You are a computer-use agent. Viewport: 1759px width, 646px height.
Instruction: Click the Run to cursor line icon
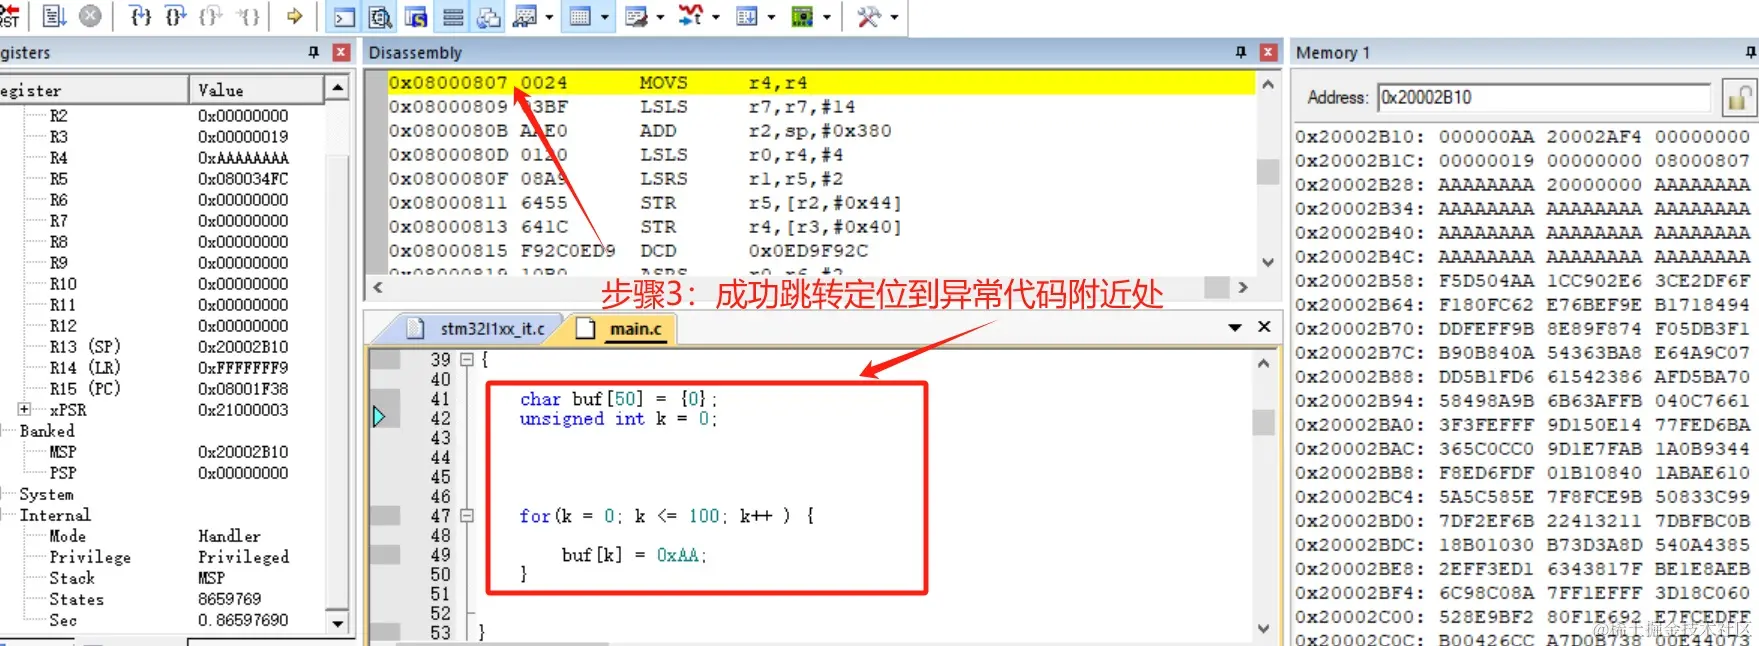pos(247,16)
